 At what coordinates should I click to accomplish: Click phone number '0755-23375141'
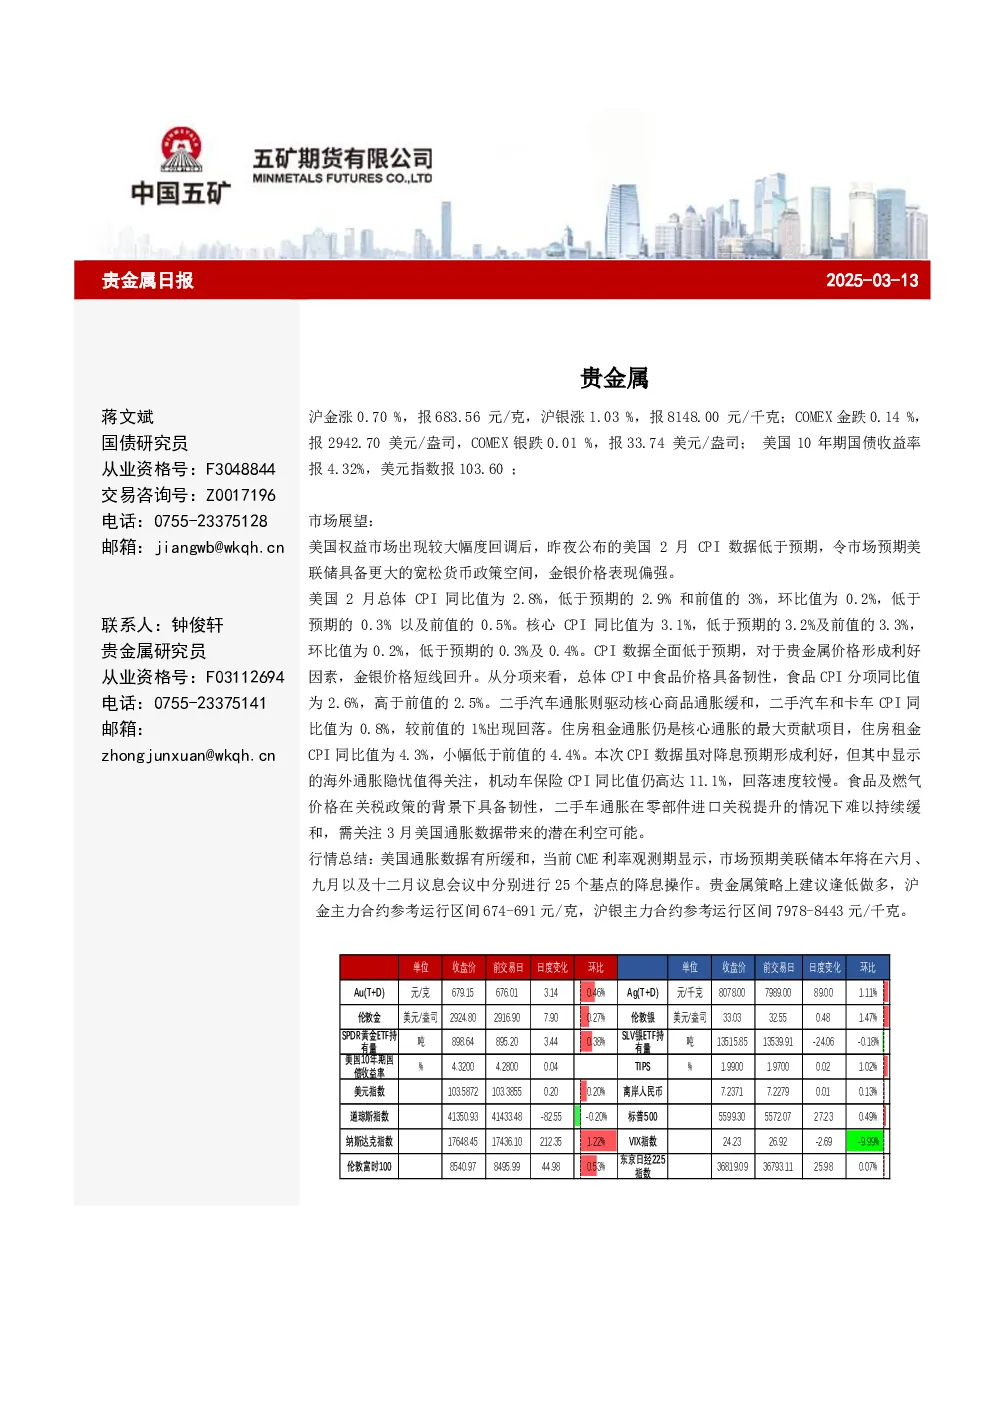[x=210, y=703]
